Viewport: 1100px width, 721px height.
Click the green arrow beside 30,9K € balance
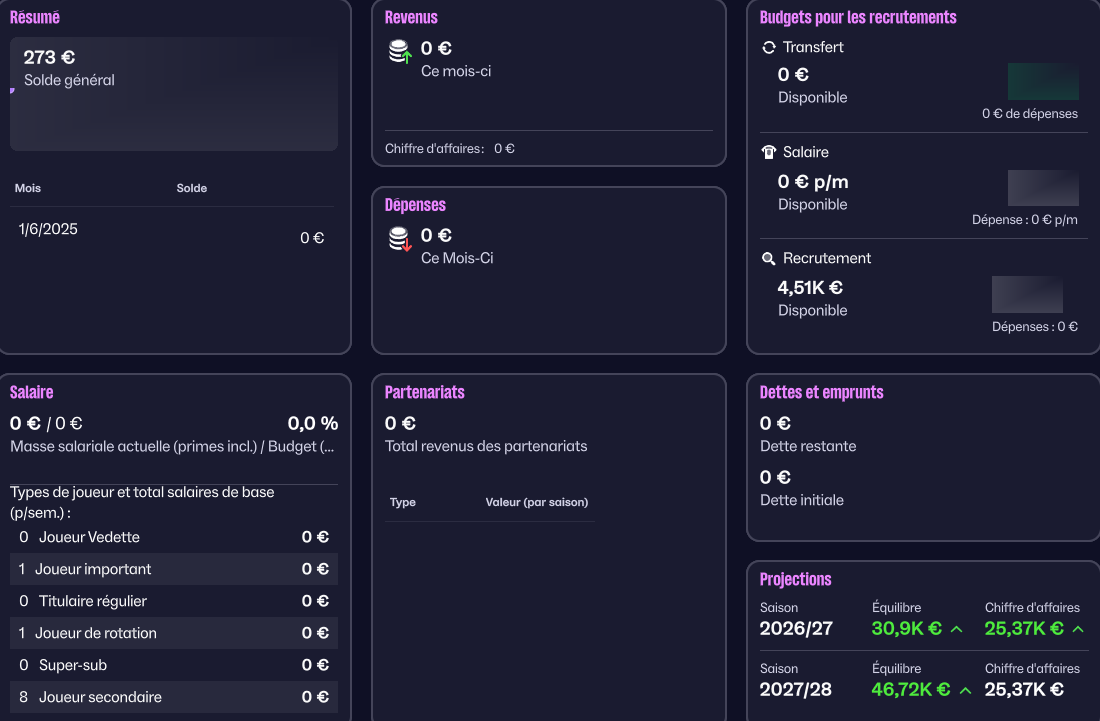pos(956,629)
